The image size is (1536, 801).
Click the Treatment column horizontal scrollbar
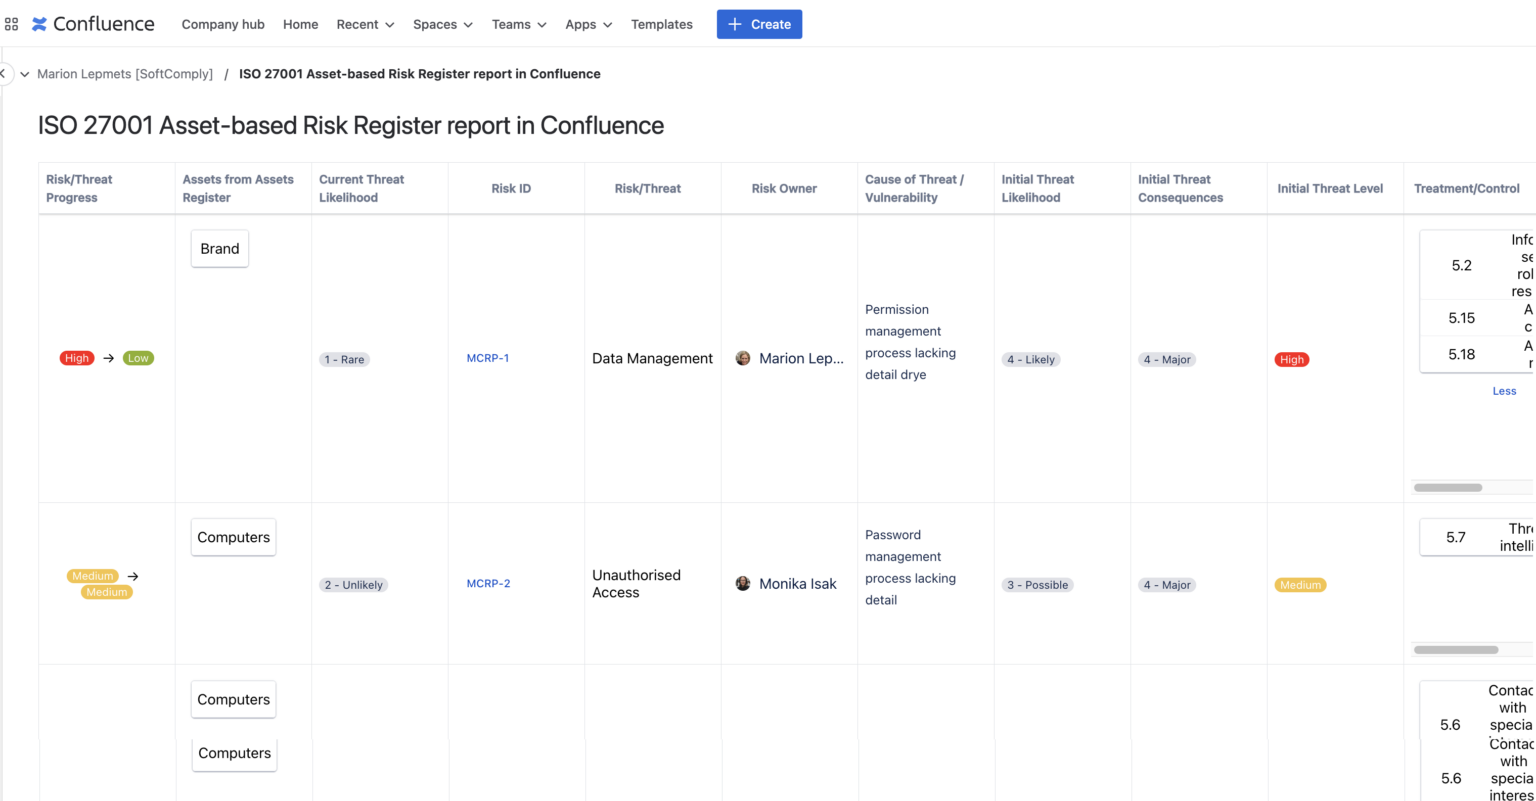[1446, 487]
